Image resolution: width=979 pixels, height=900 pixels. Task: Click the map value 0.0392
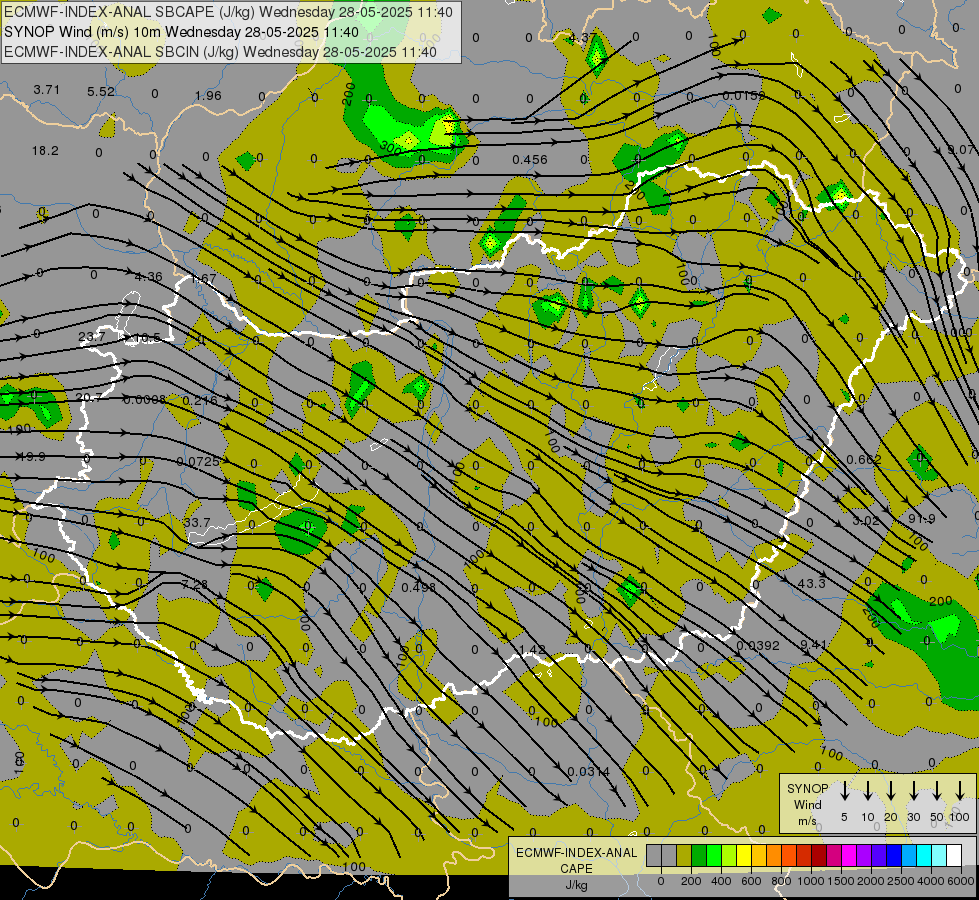pyautogui.click(x=758, y=646)
